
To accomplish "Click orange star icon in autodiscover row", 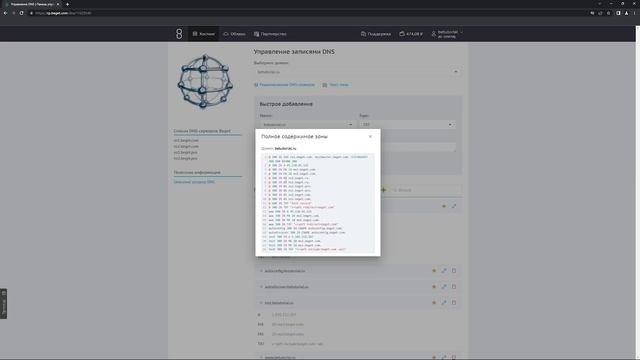I will coord(434,287).
